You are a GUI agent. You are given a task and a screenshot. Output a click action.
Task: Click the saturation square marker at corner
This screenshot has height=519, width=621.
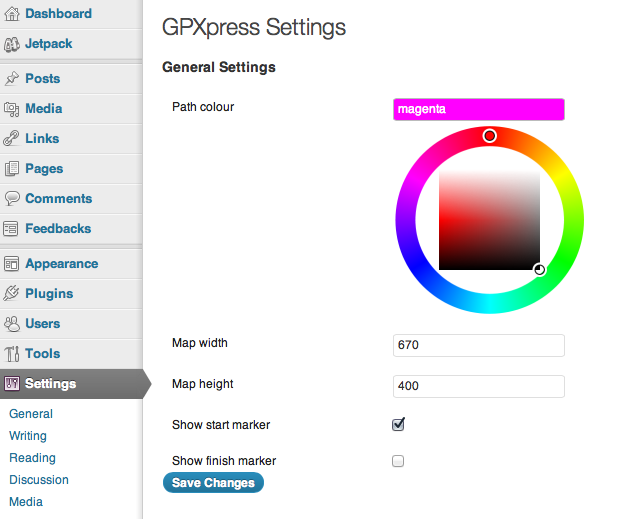539,270
